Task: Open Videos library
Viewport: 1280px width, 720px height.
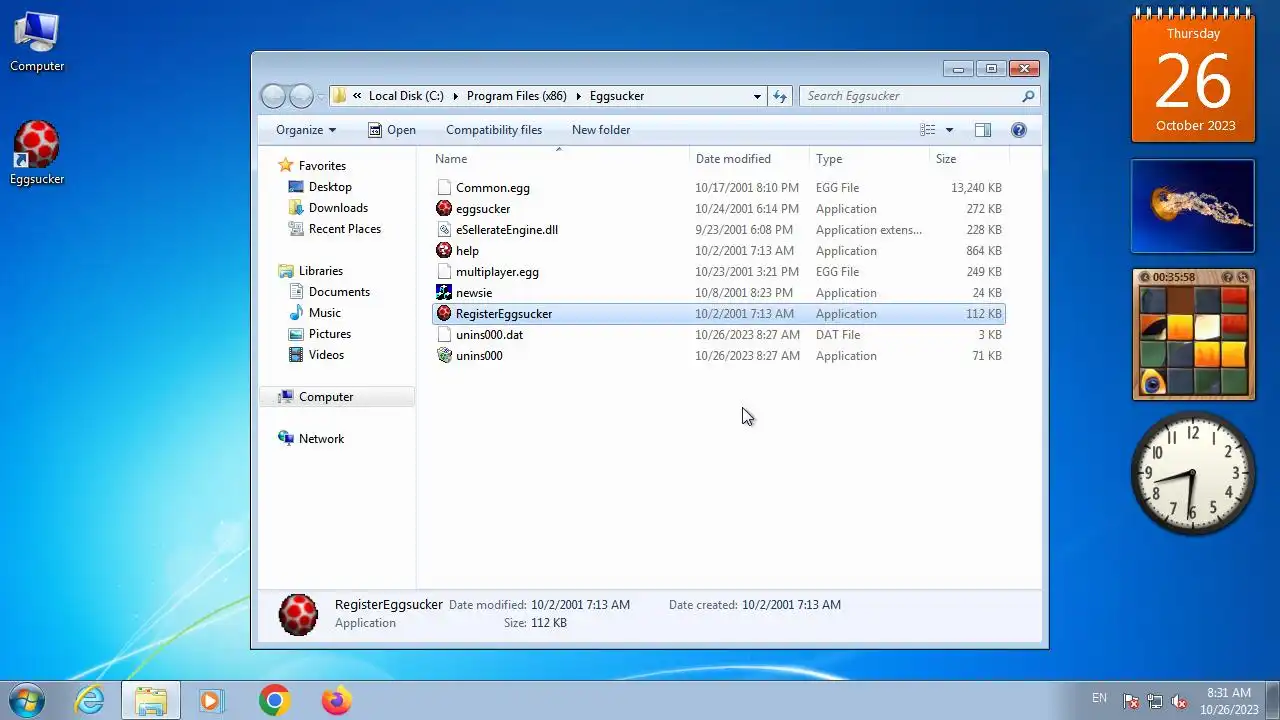Action: pyautogui.click(x=326, y=354)
